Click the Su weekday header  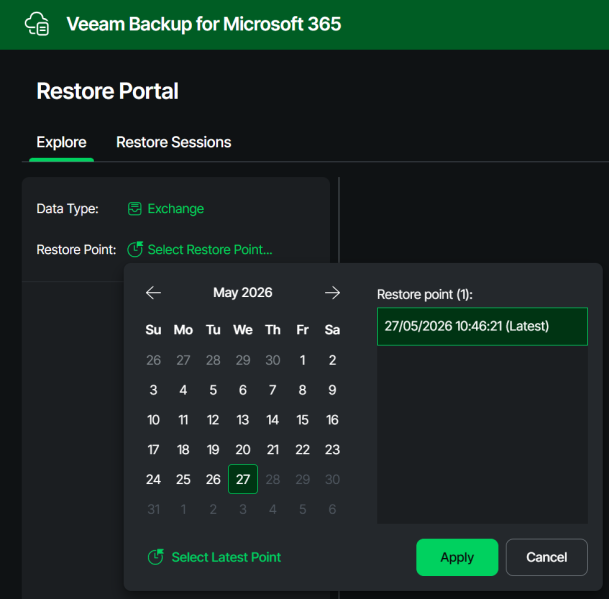coord(153,330)
